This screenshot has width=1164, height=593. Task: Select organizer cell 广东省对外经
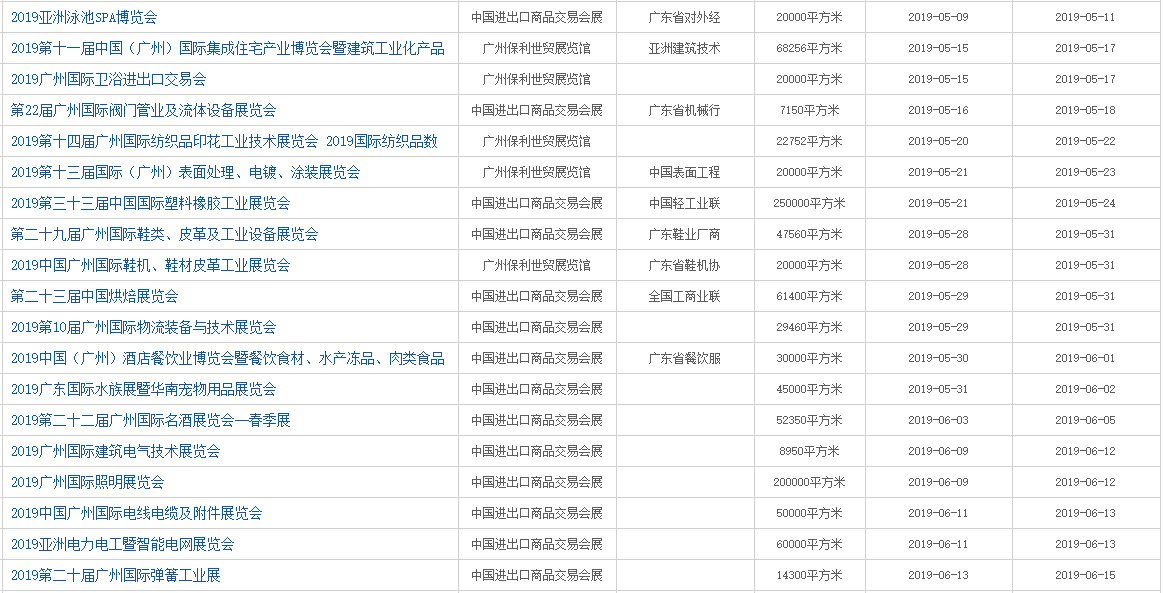pyautogui.click(x=684, y=17)
